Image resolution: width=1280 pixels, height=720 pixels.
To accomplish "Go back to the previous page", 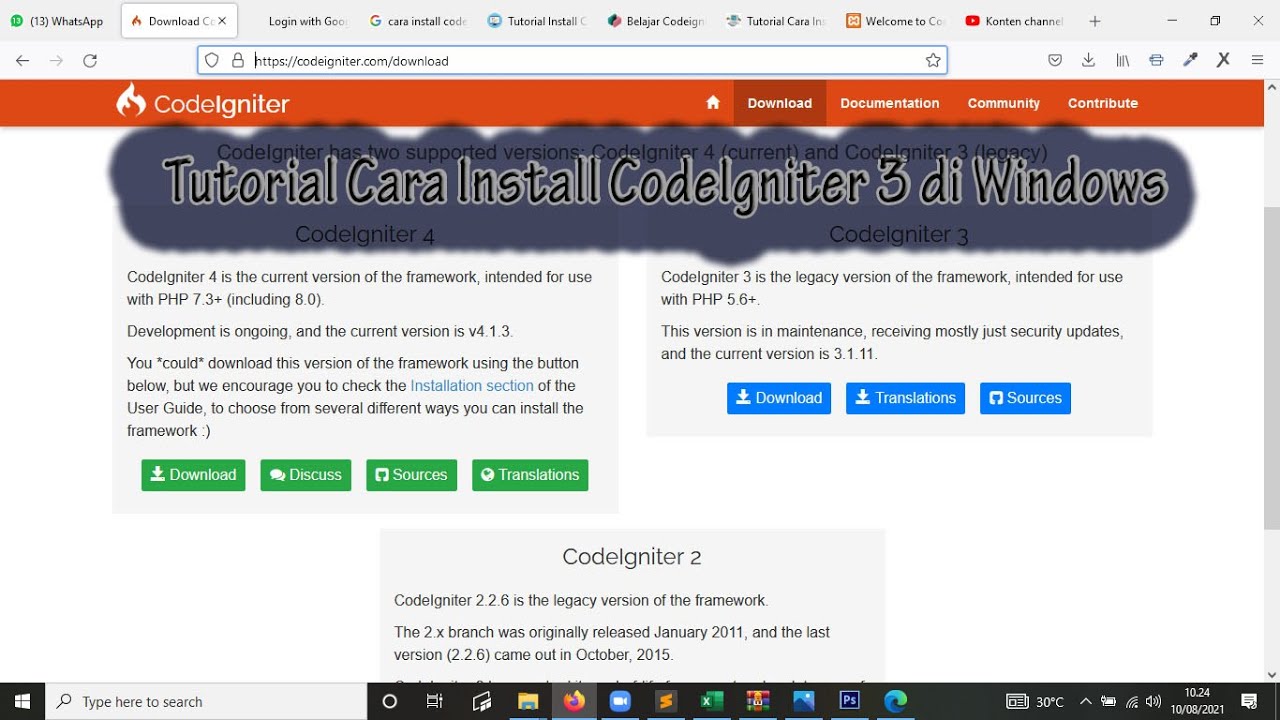I will pos(22,61).
